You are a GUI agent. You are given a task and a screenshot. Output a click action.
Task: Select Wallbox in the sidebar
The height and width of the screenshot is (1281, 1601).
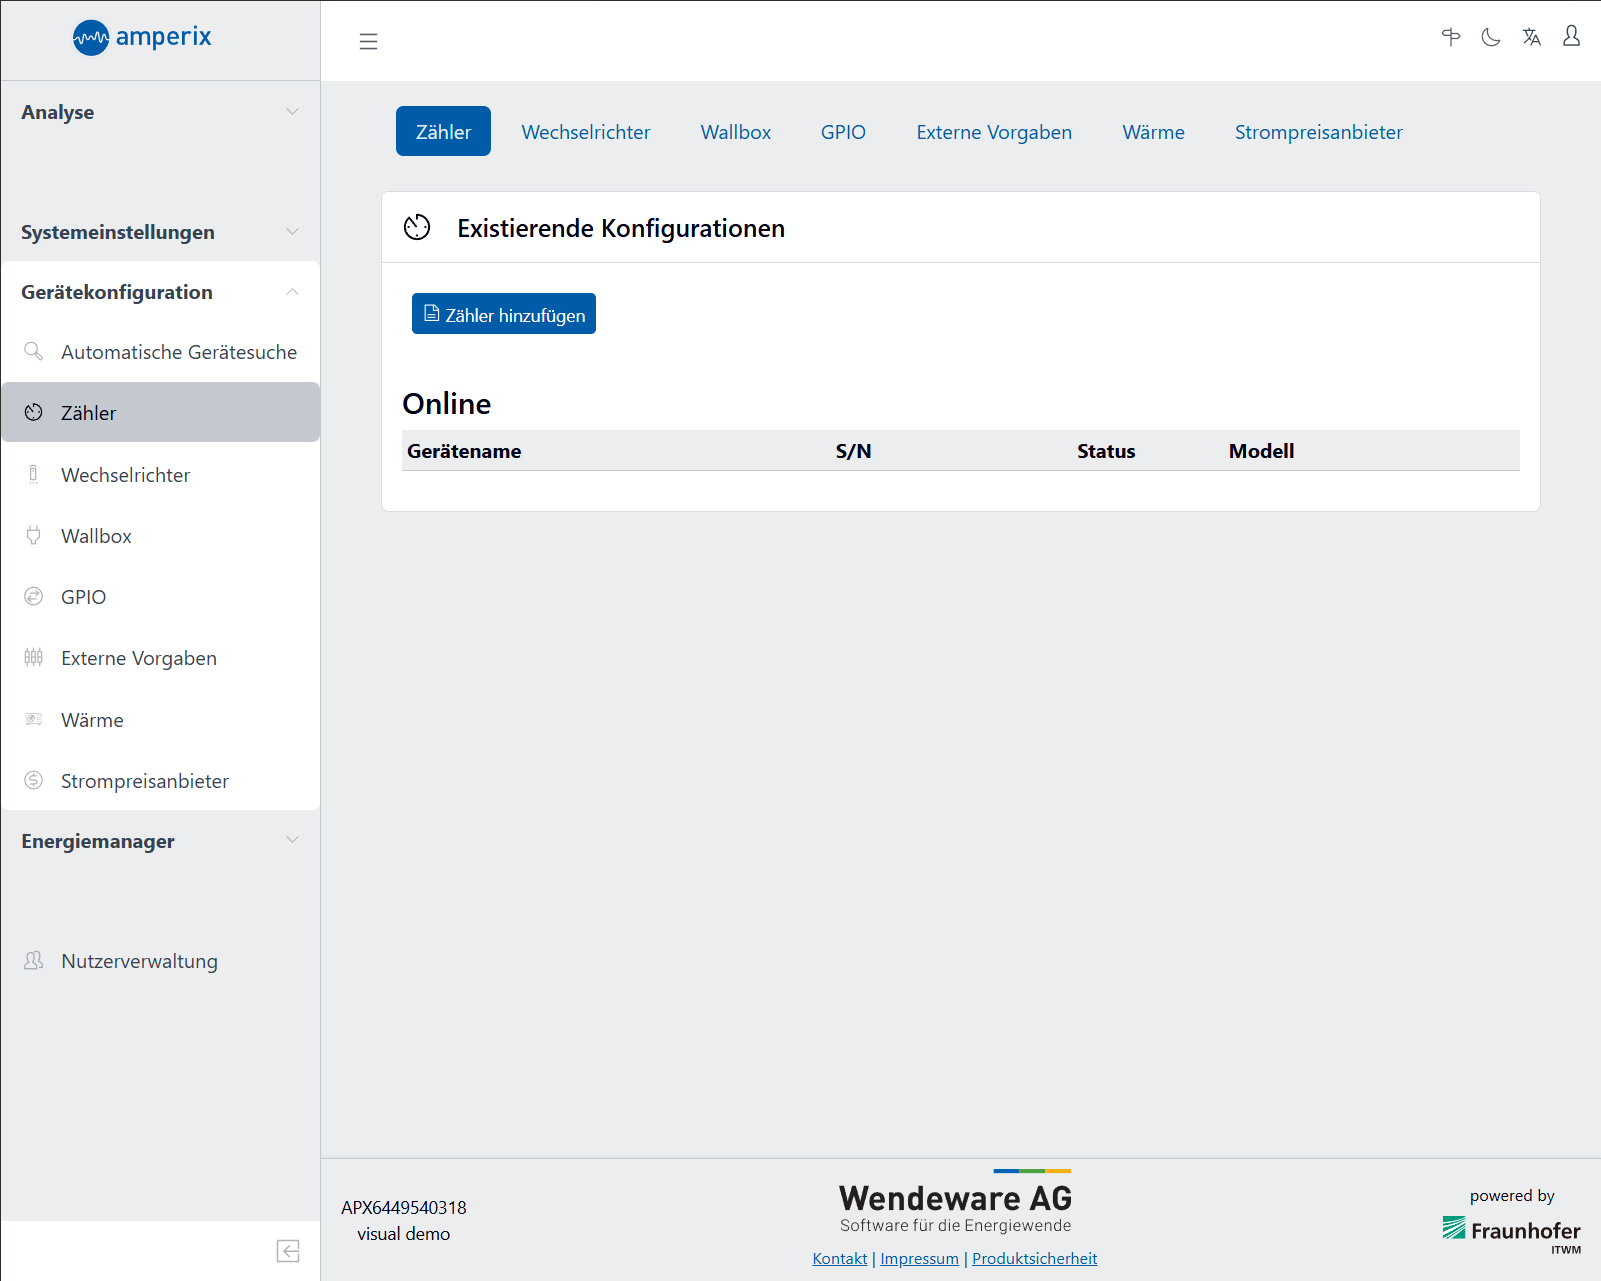tap(96, 536)
